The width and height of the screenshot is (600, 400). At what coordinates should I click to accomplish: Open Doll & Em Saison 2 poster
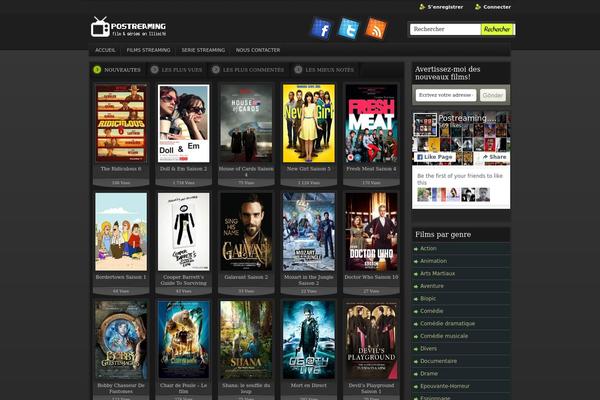184,123
